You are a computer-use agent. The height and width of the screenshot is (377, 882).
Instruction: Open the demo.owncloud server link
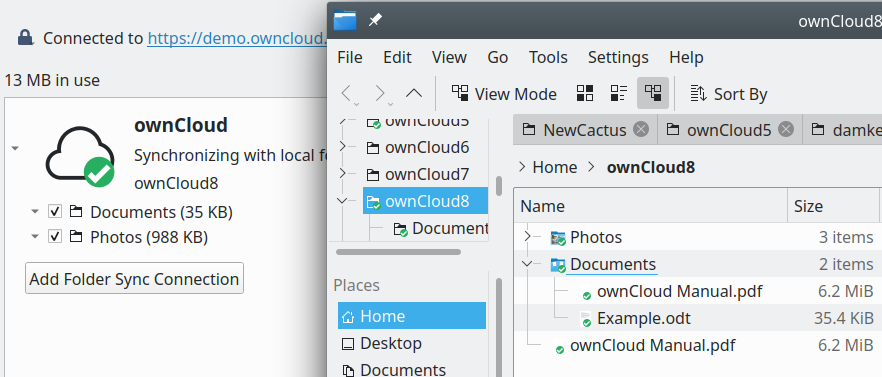pyautogui.click(x=237, y=38)
